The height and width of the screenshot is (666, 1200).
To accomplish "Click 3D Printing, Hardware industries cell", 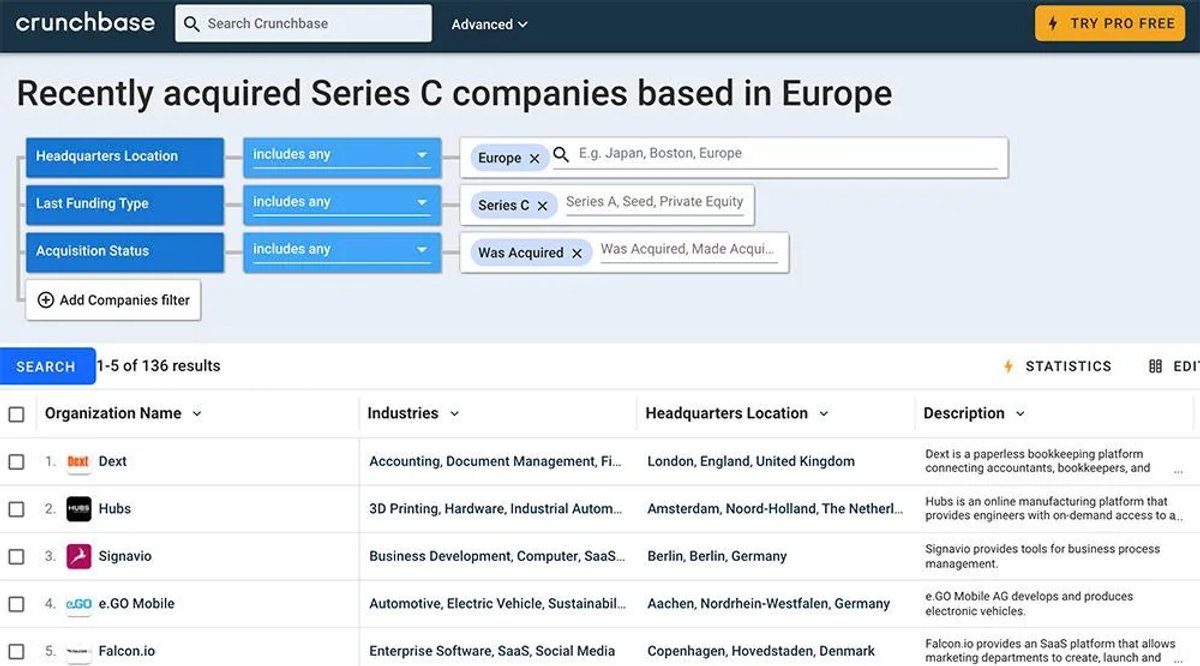I will pos(495,509).
